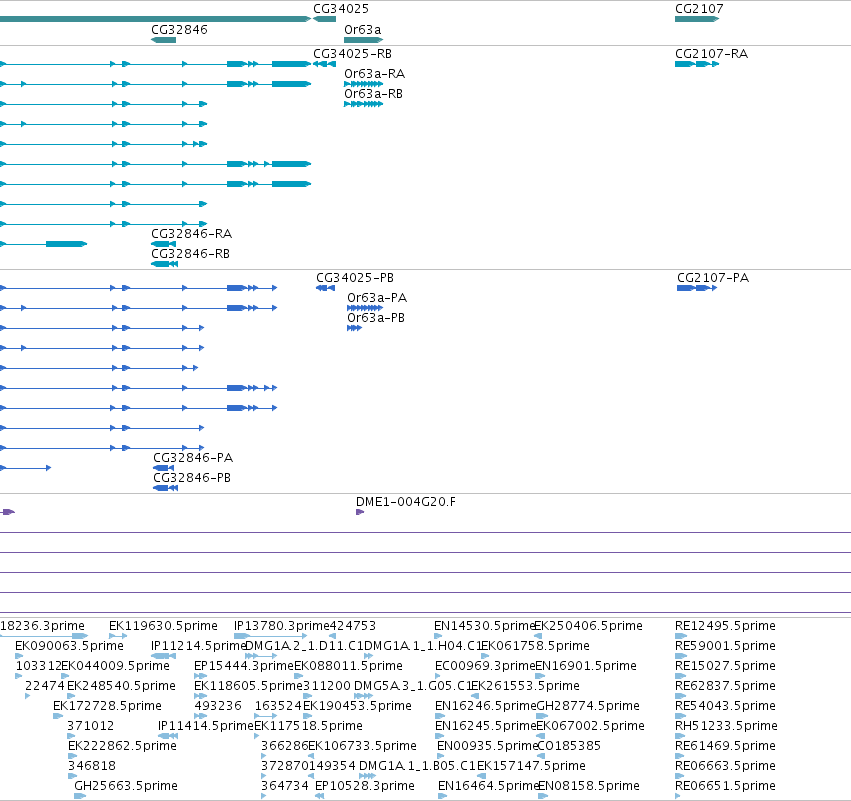Click the EN08158.5prime EST label
Screen dimensions: 851x801
589,787
